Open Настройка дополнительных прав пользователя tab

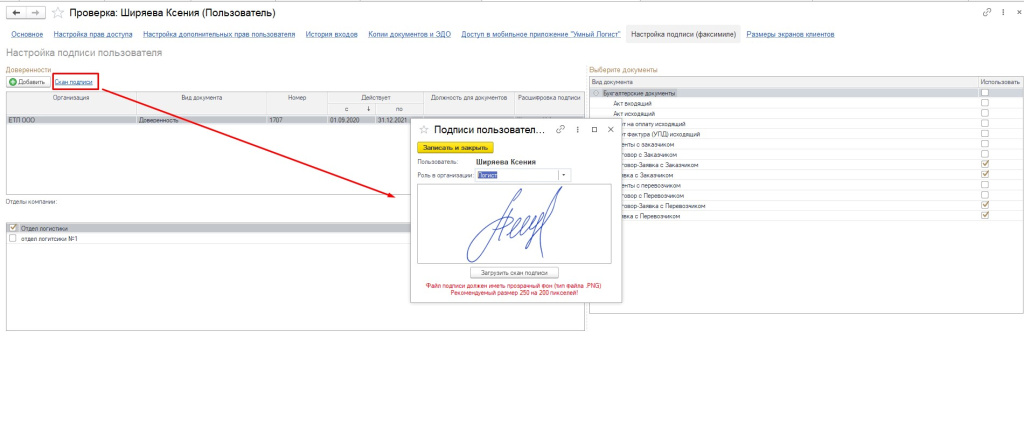[219, 34]
